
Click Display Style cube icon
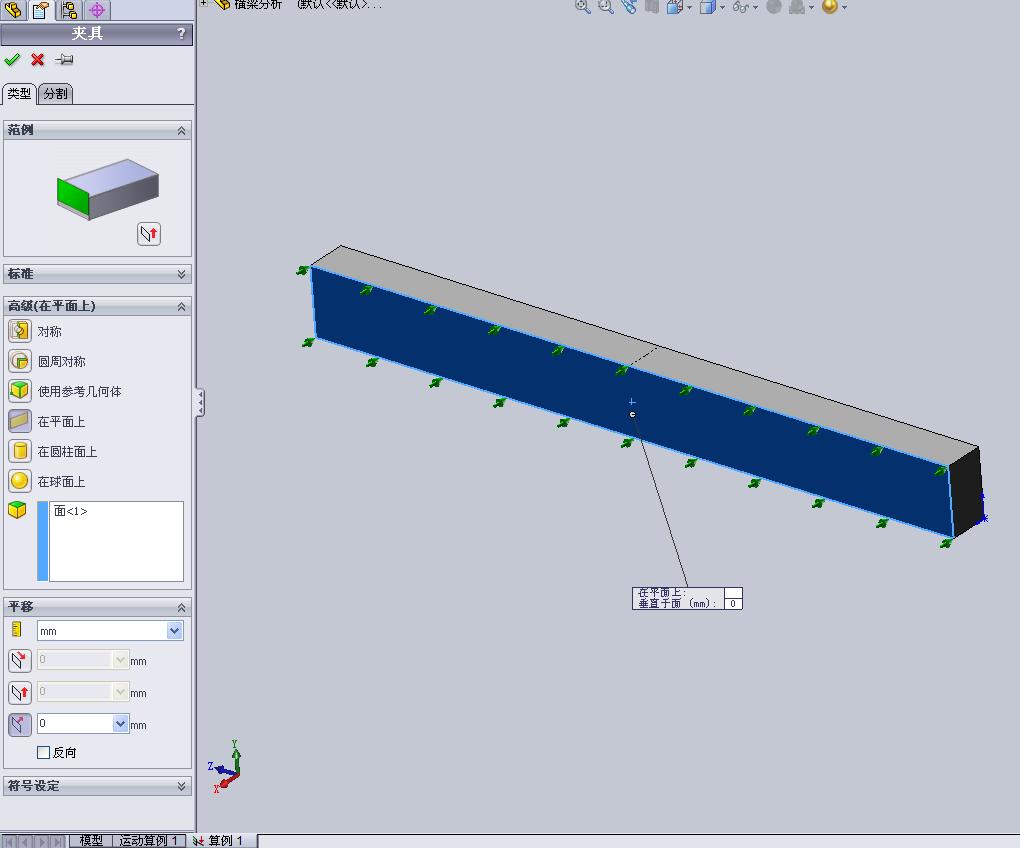[707, 7]
